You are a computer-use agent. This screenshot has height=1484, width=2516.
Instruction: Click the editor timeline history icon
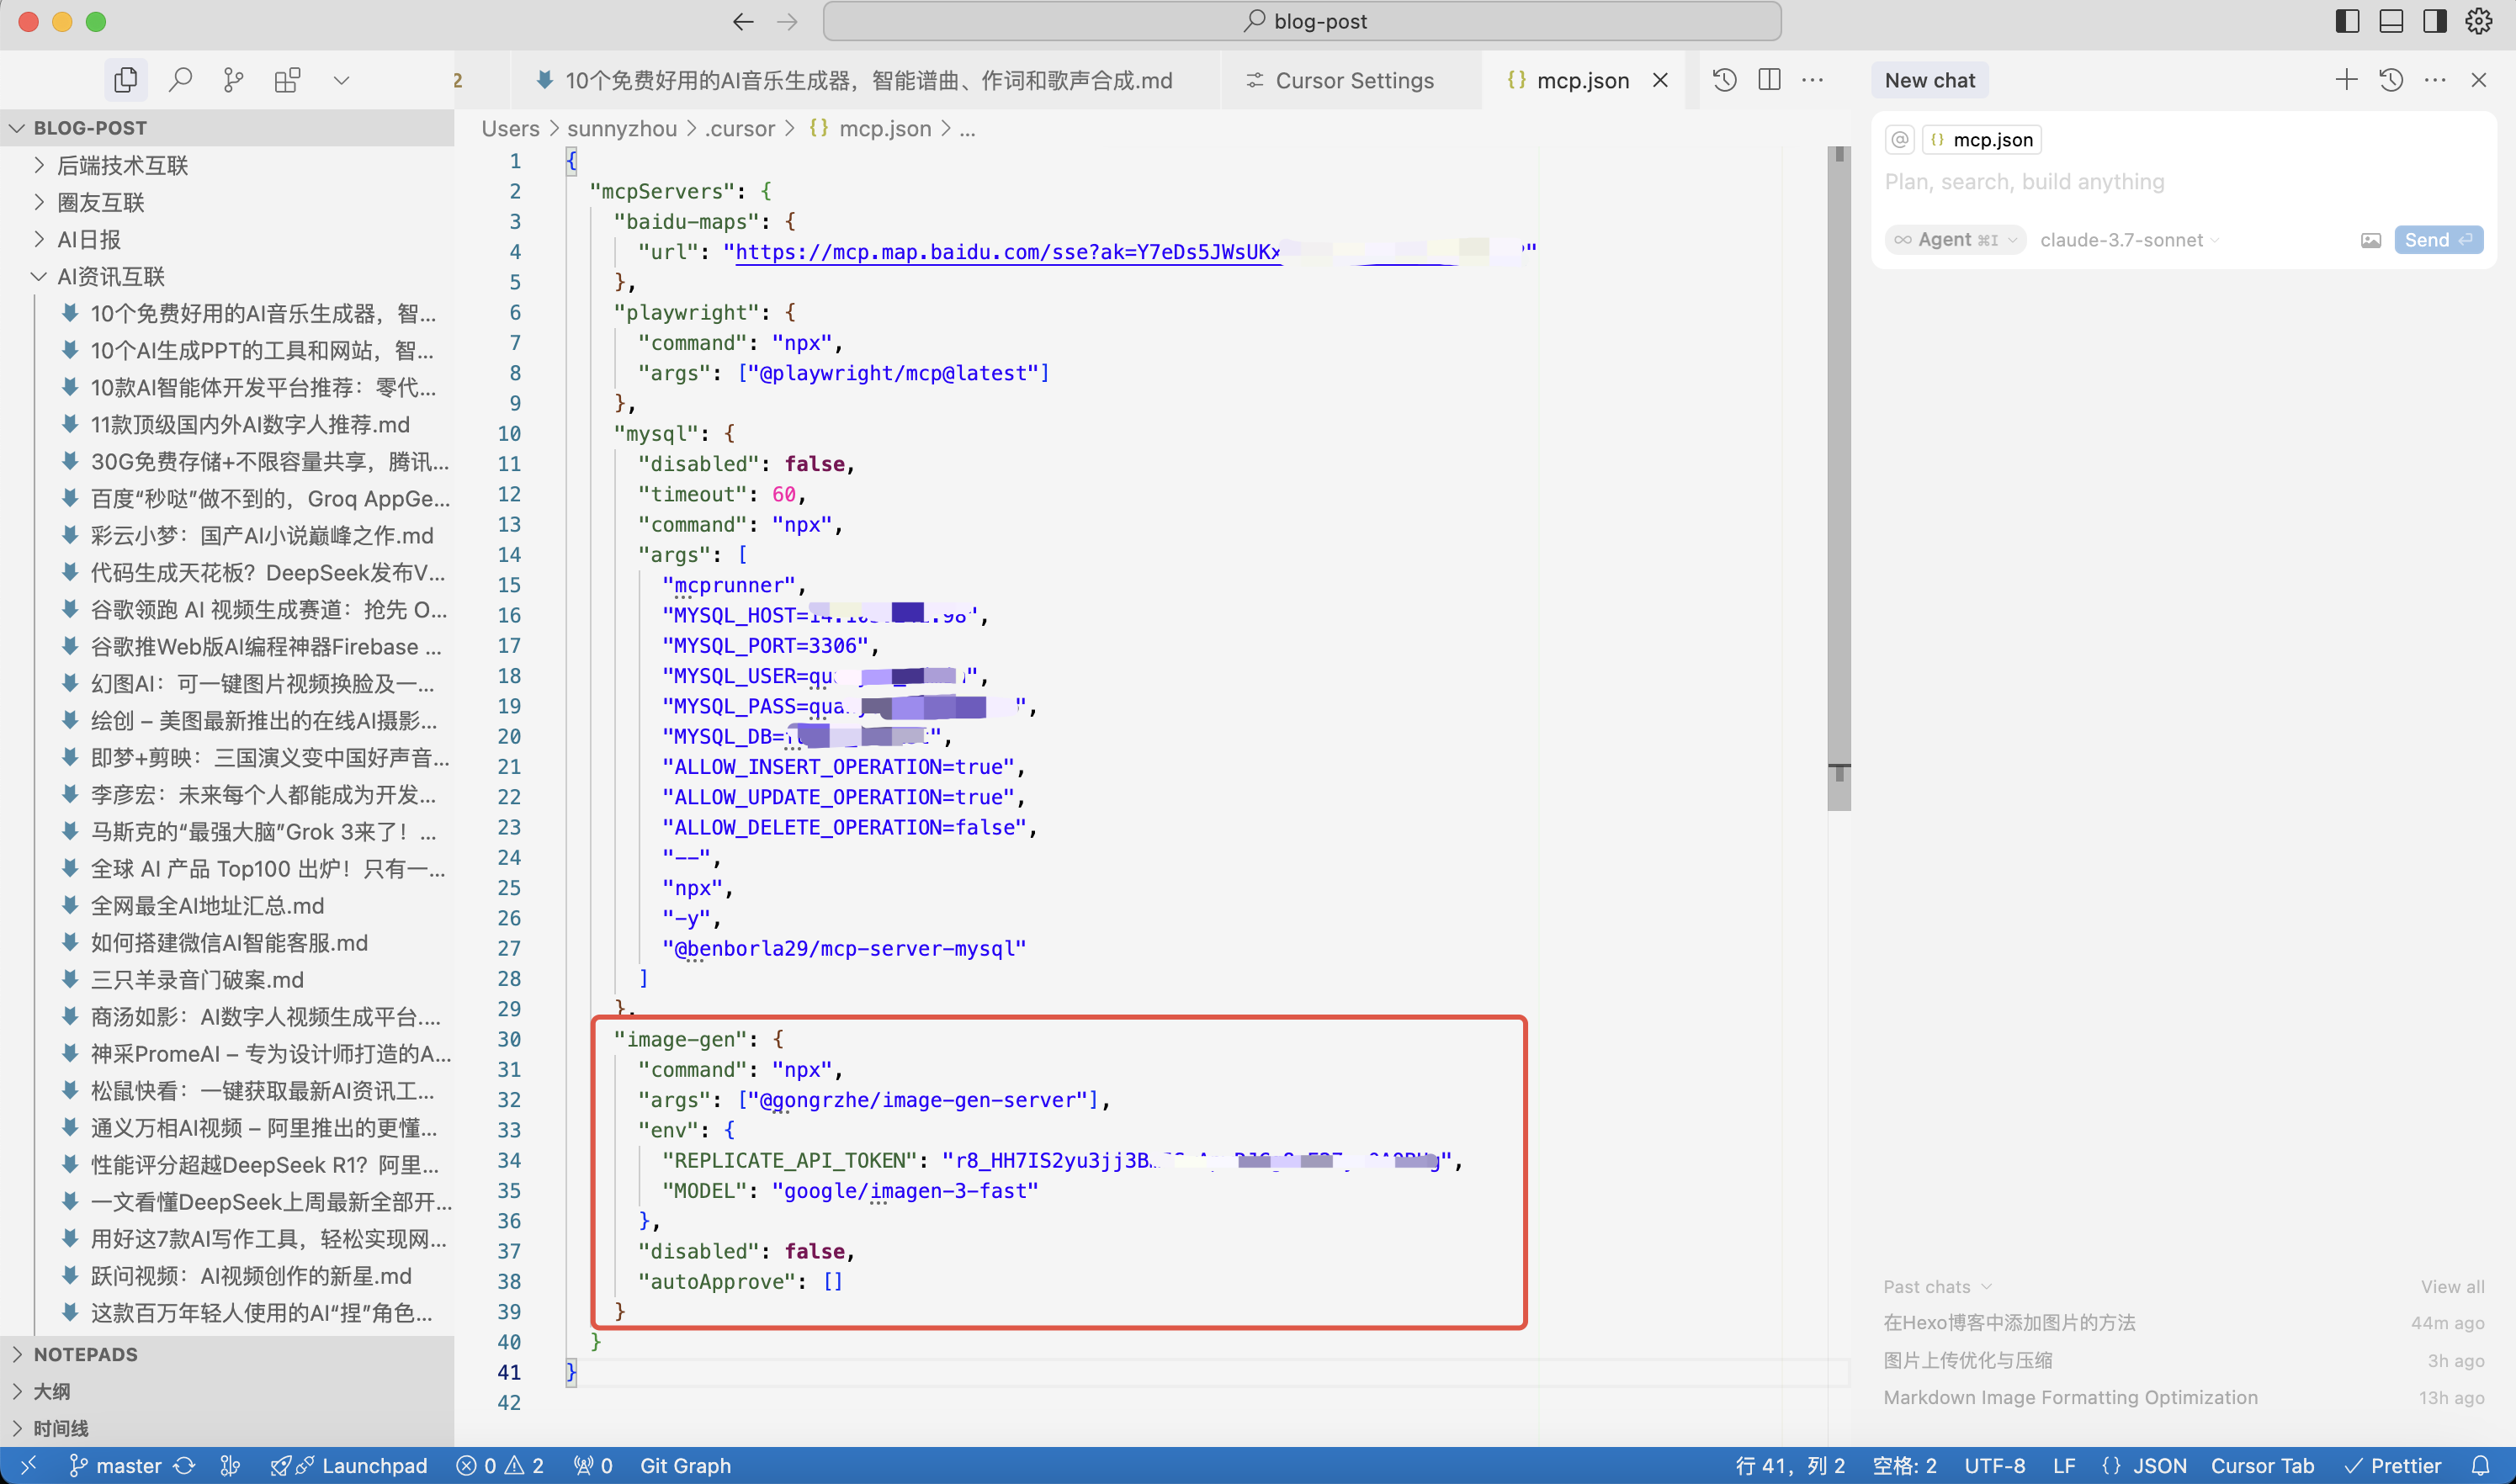pos(1724,80)
